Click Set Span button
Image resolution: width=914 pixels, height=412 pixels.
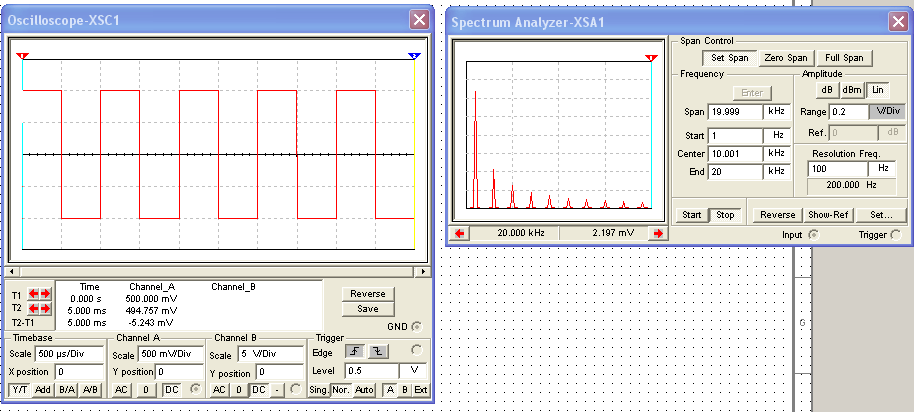730,58
